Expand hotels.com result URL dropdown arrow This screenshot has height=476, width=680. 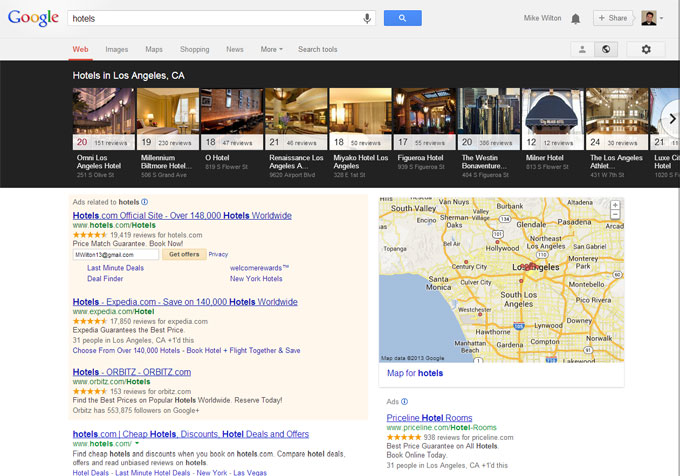tap(137, 443)
